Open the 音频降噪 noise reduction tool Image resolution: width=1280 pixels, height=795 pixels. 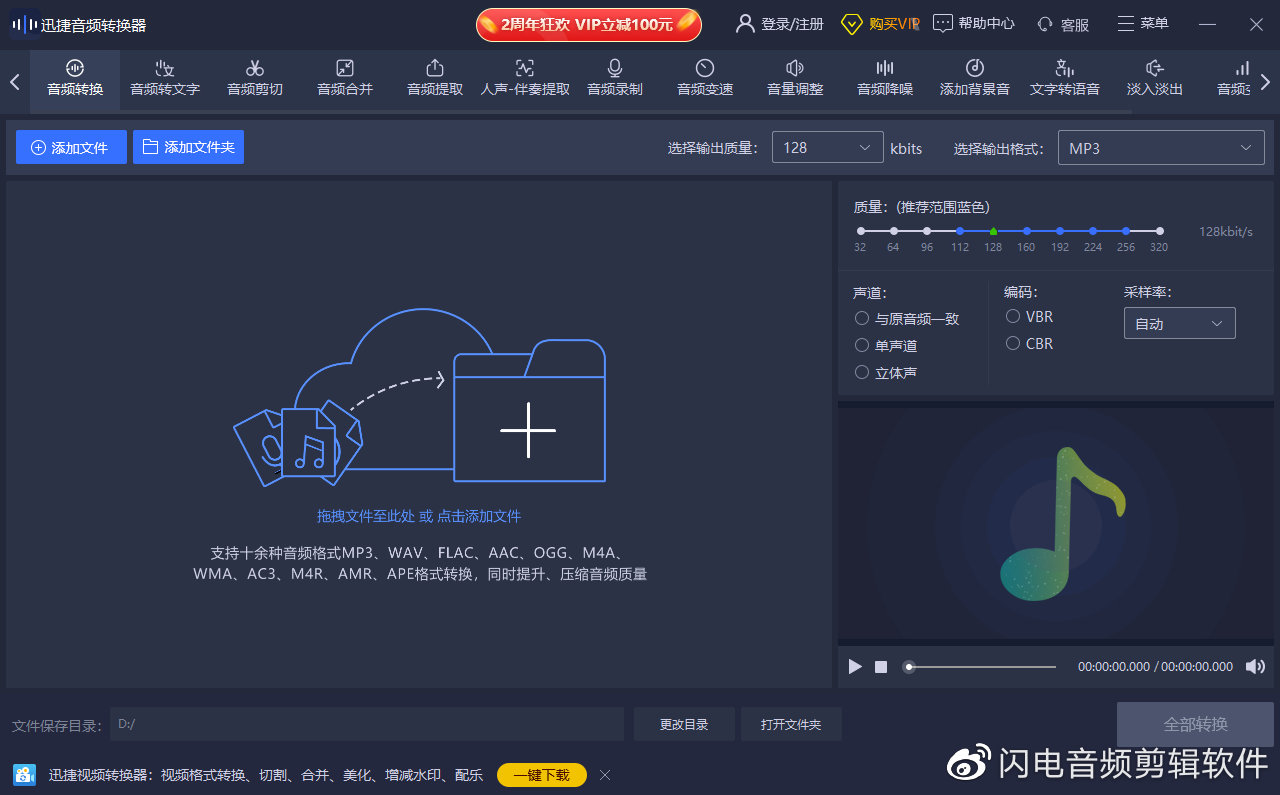(884, 80)
